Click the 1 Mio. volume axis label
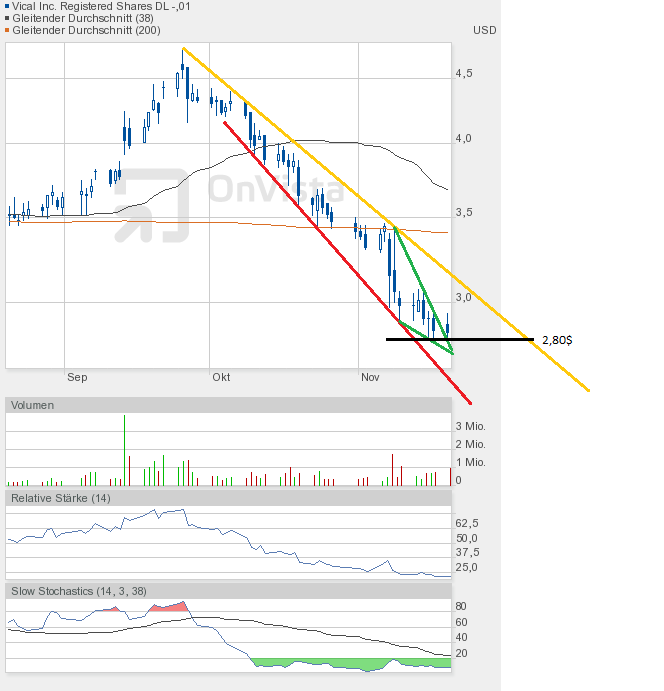The height and width of the screenshot is (691, 664). tap(471, 462)
